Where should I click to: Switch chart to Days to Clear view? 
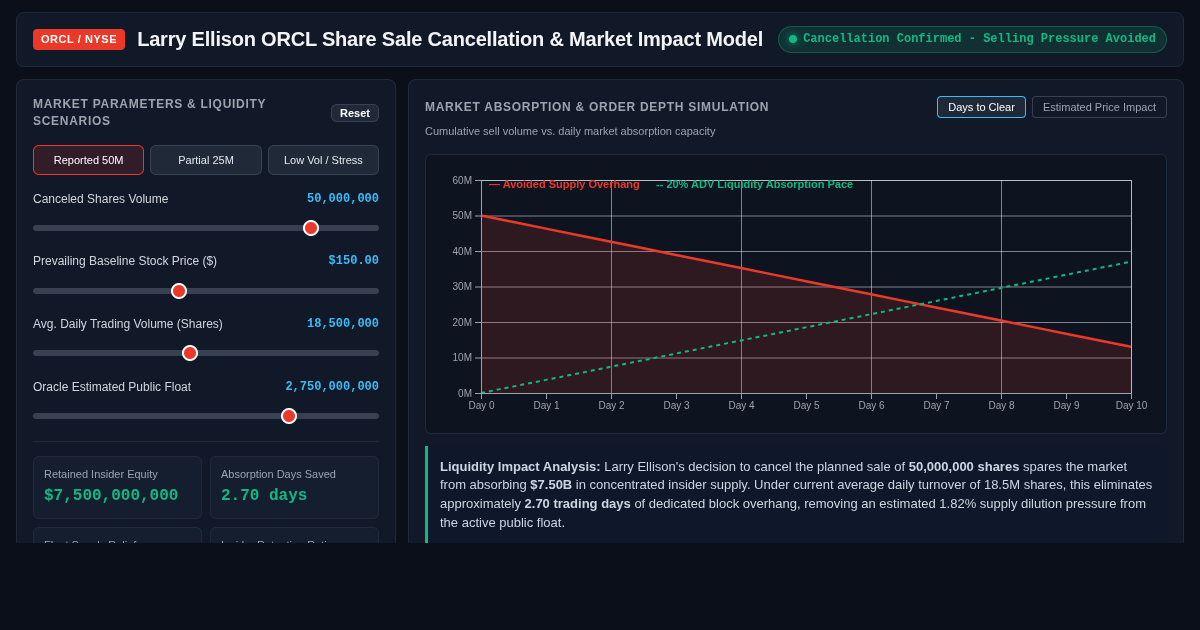981,107
